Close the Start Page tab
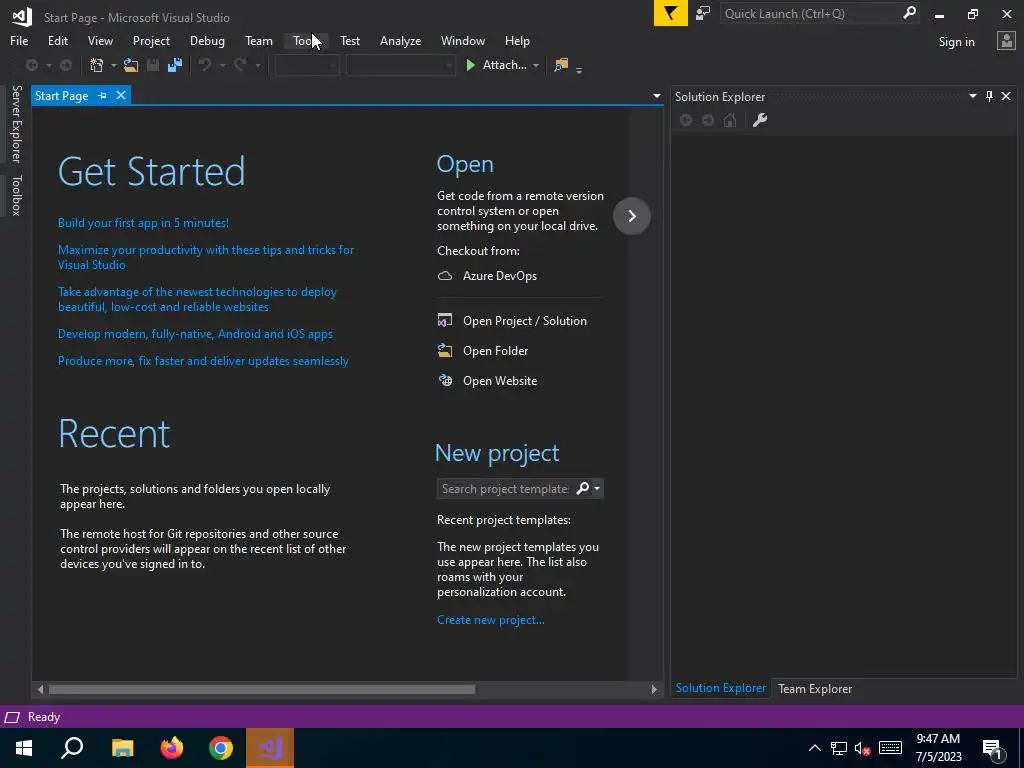The image size is (1024, 768). 121,95
